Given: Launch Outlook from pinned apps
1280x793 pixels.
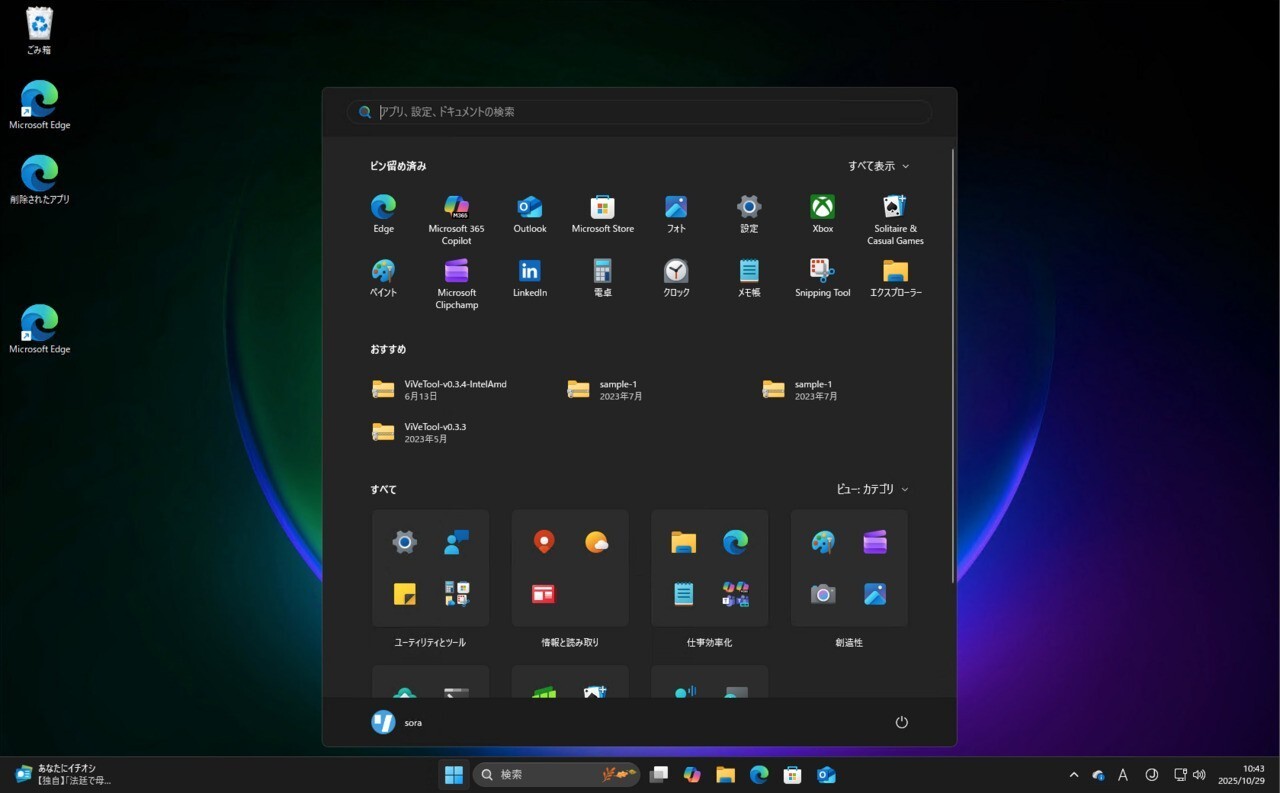Looking at the screenshot, I should pyautogui.click(x=529, y=208).
